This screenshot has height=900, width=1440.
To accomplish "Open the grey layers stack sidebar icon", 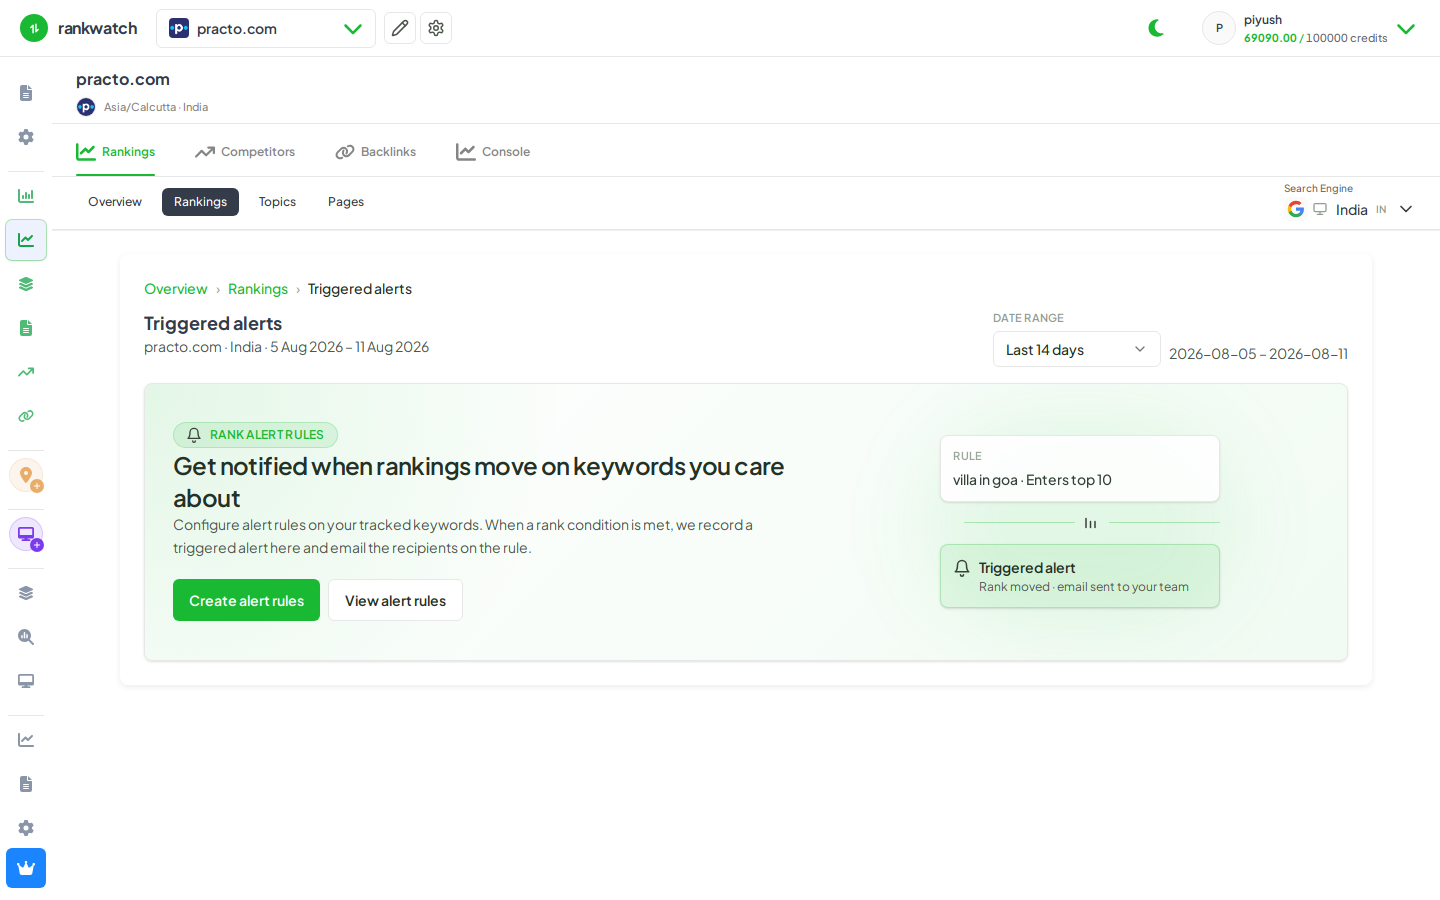I will [26, 593].
